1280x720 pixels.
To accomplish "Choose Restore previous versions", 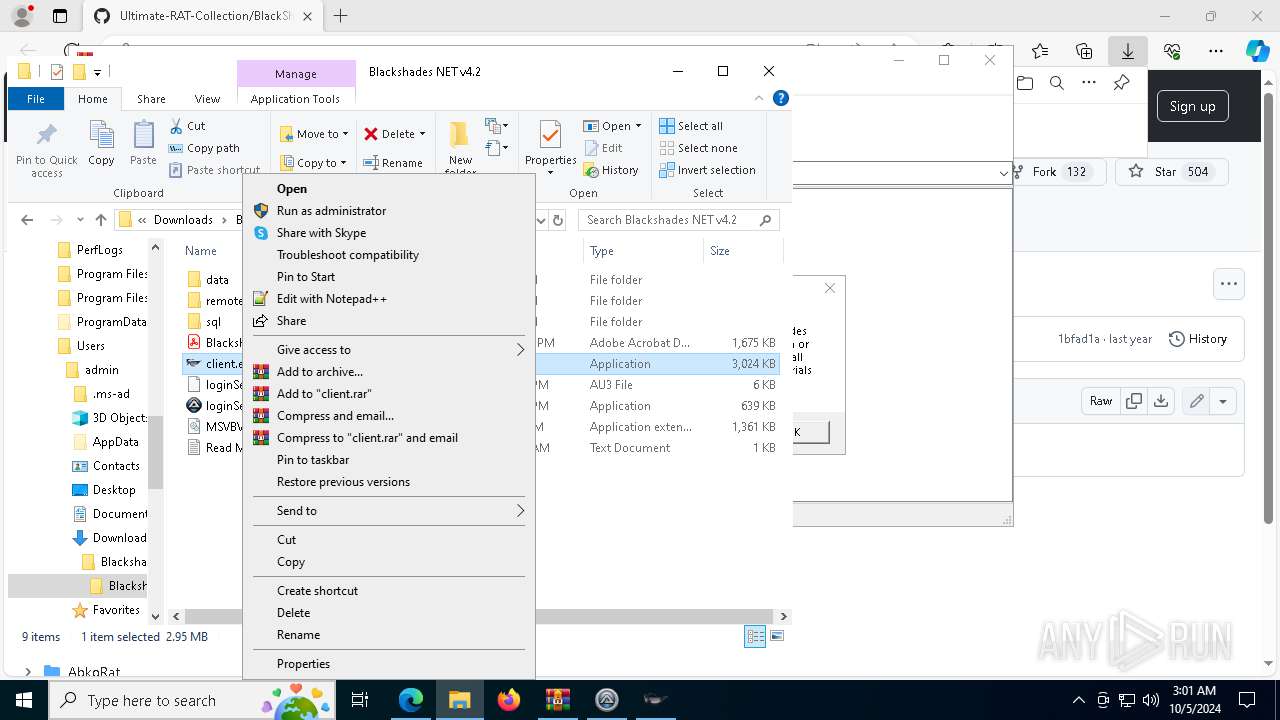I will point(389,482).
